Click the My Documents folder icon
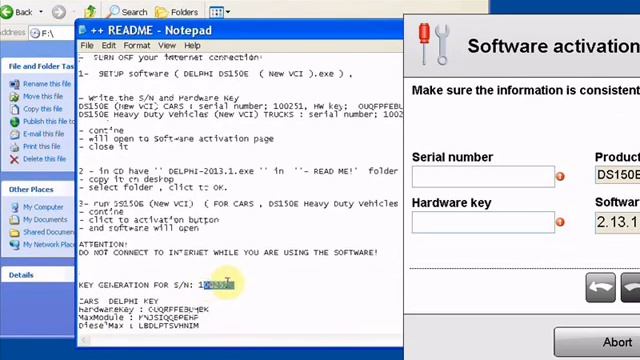 point(14,220)
